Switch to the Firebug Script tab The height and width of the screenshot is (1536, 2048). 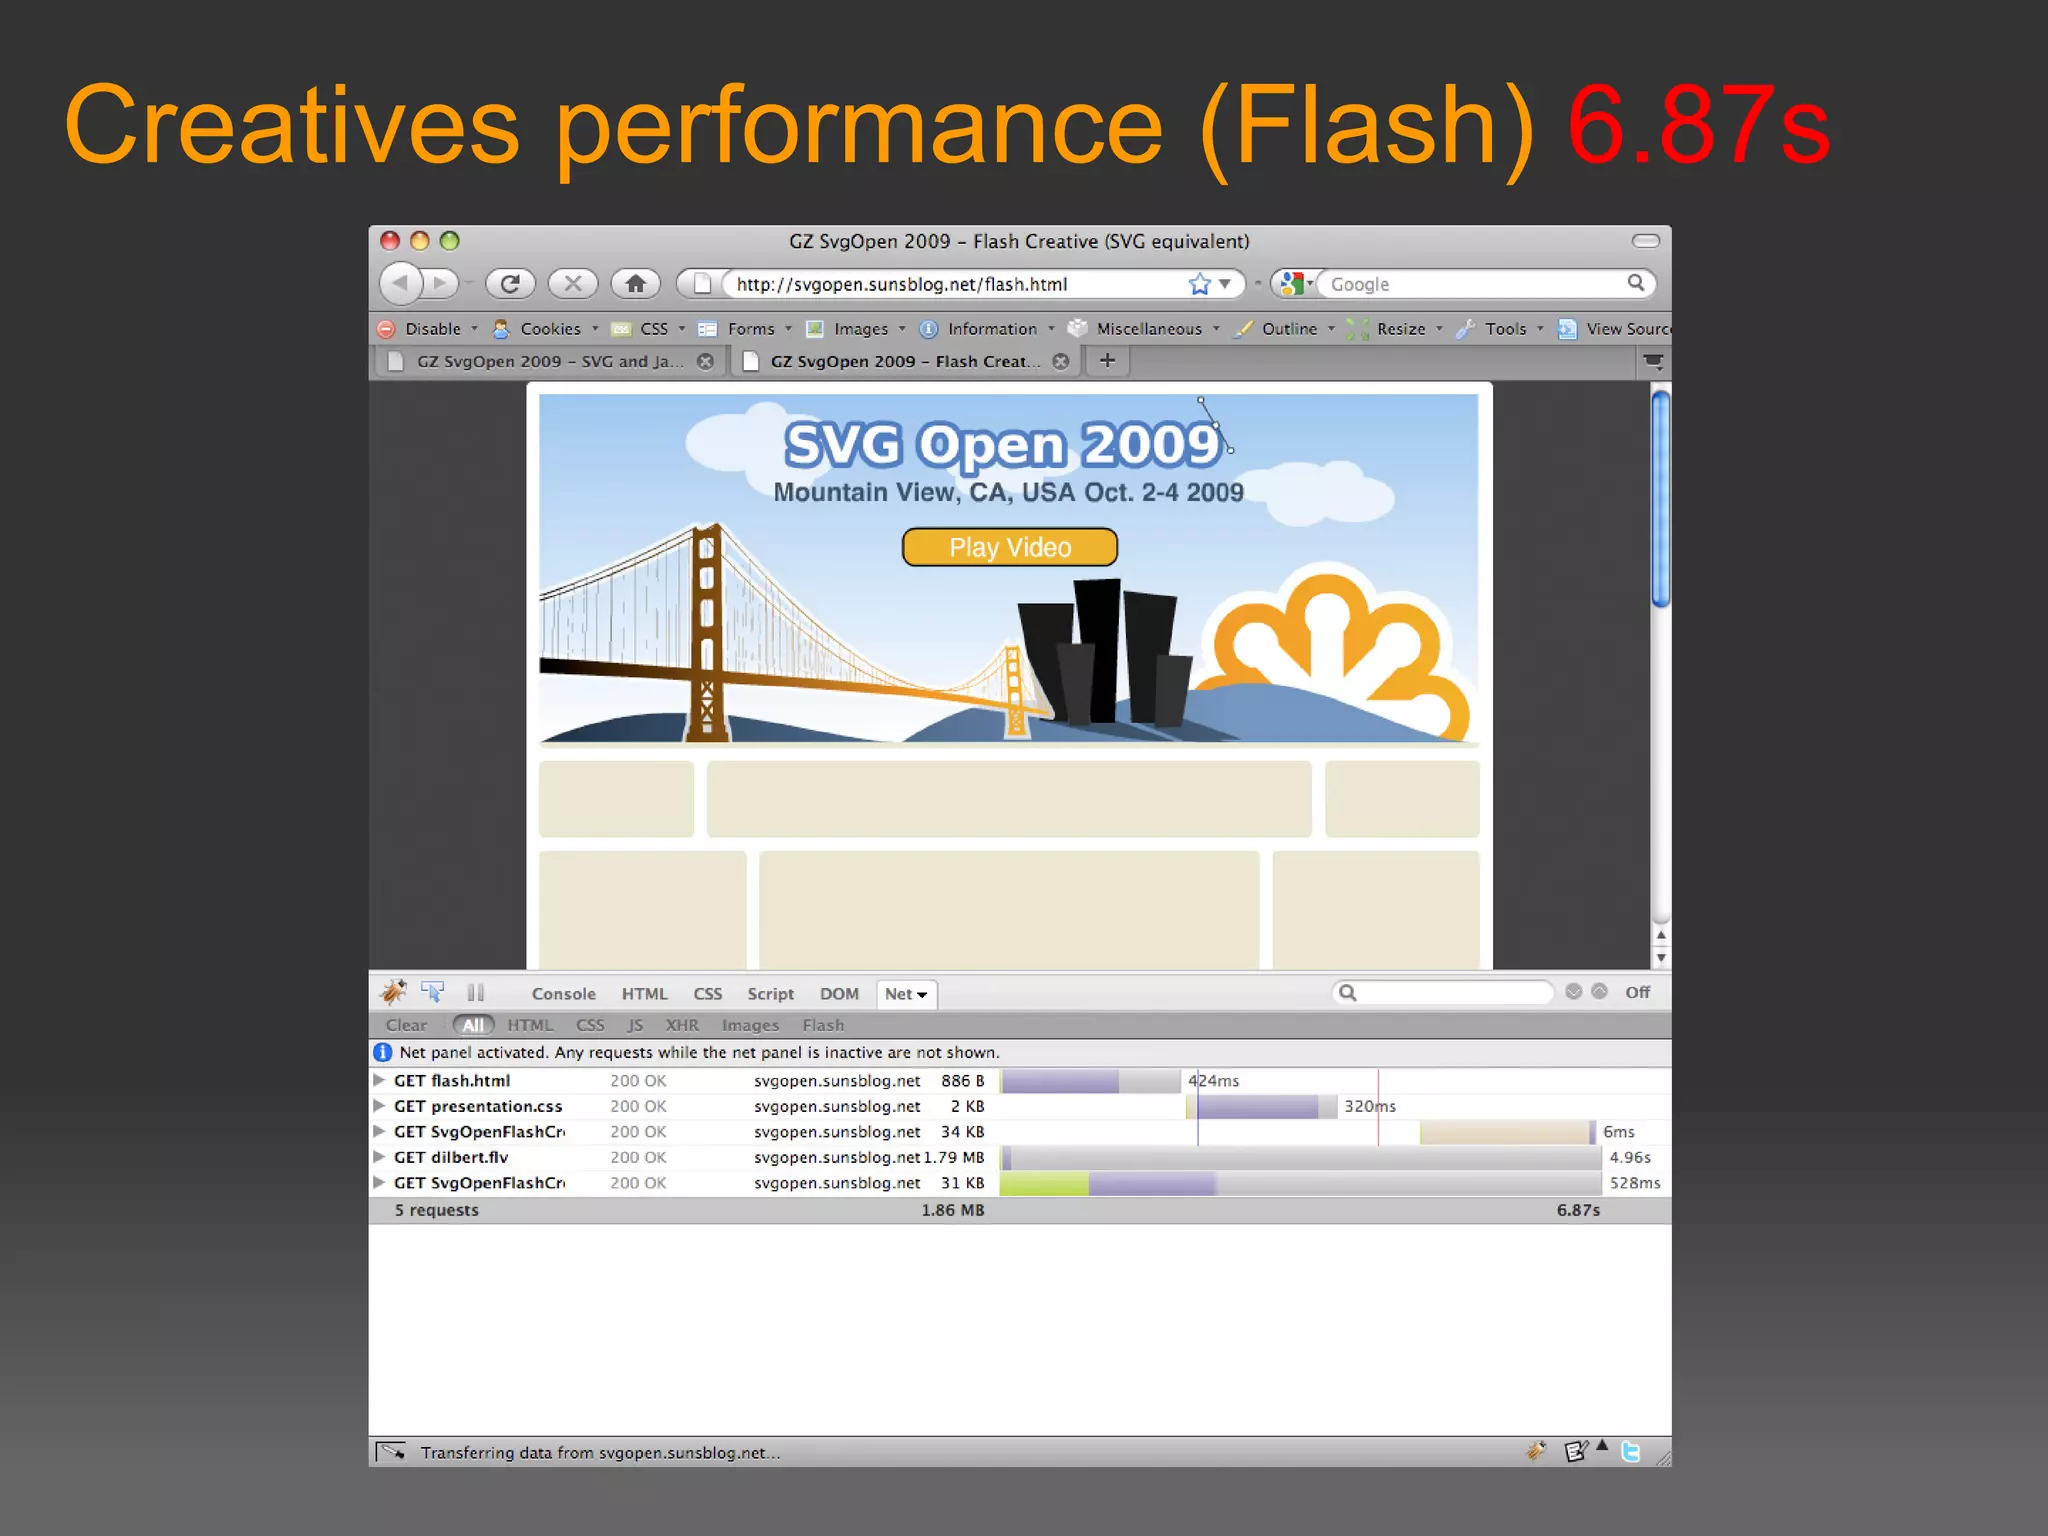tap(770, 994)
